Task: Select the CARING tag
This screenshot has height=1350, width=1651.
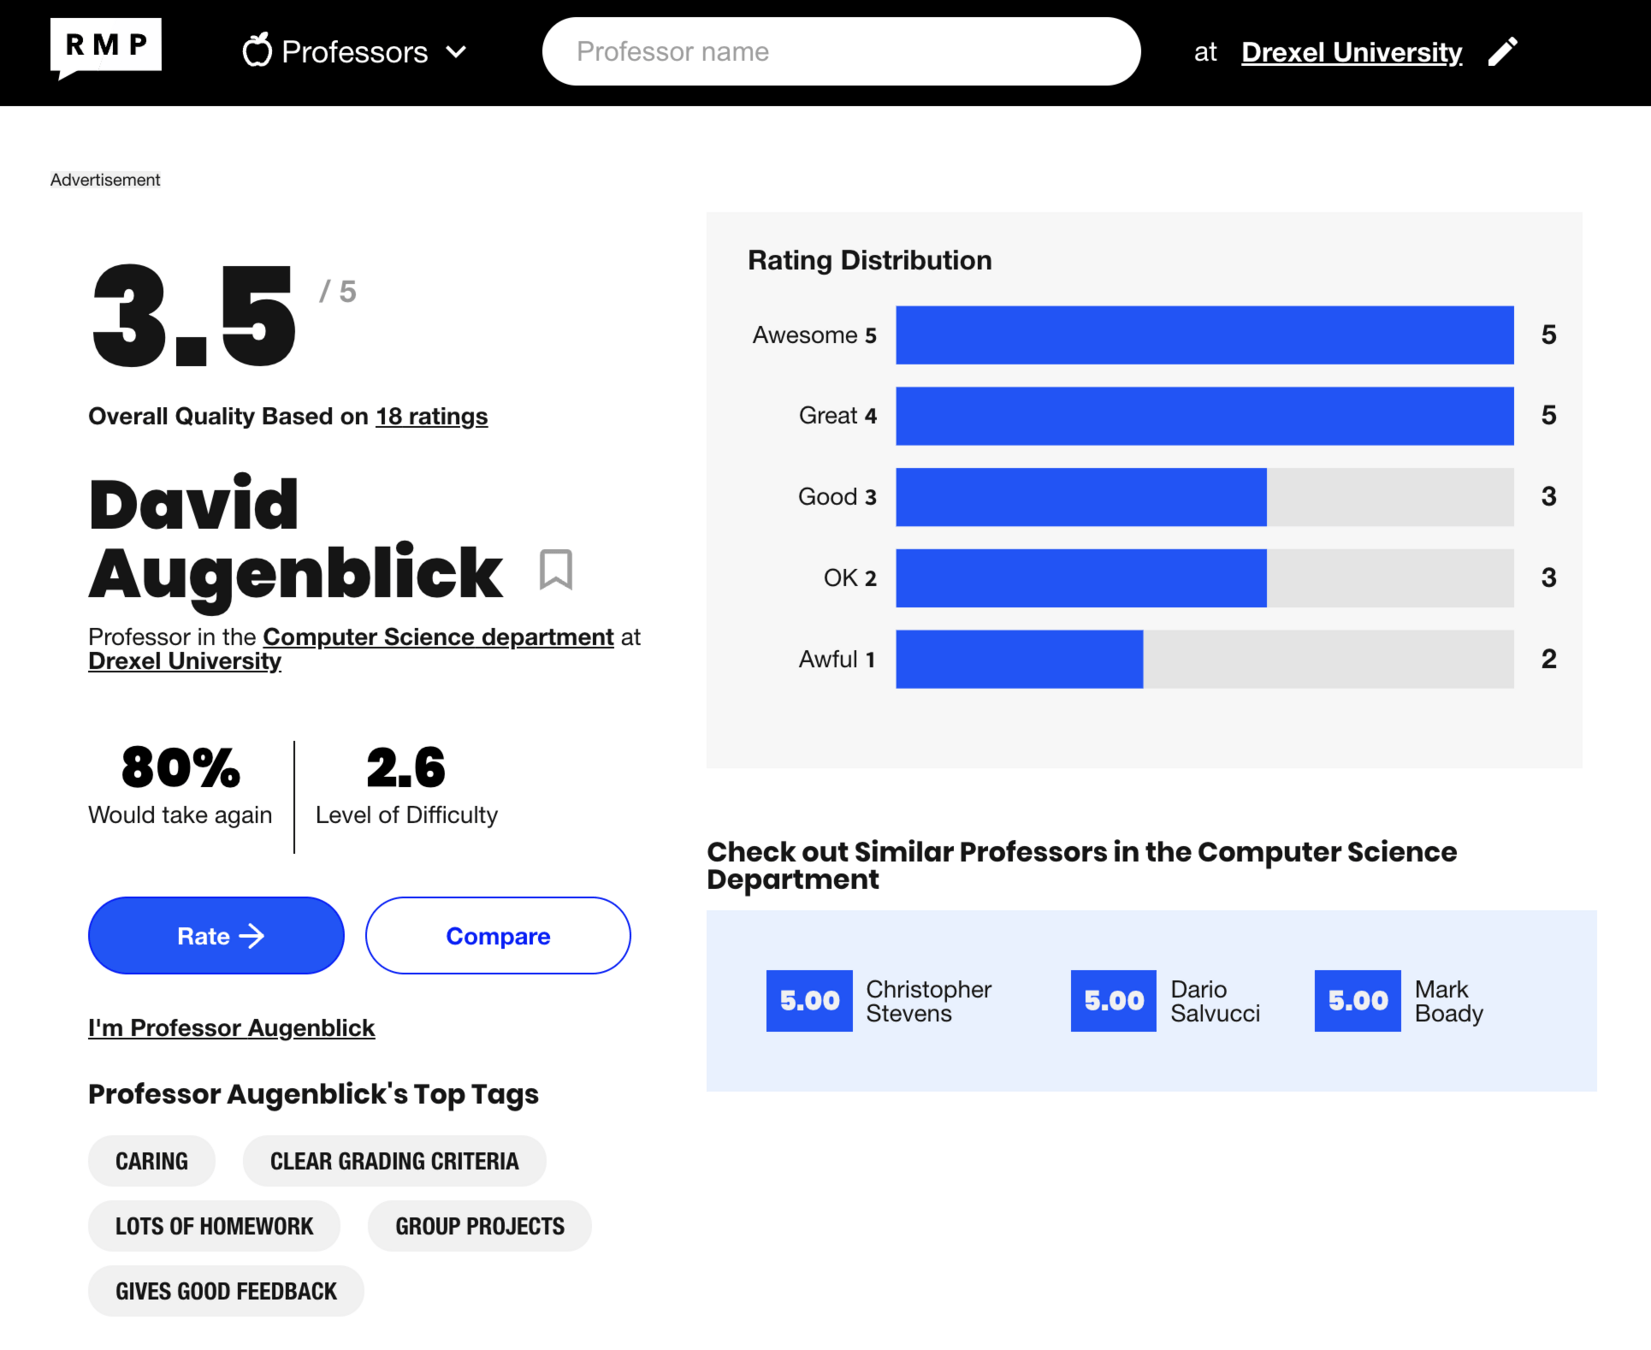Action: pos(152,1161)
